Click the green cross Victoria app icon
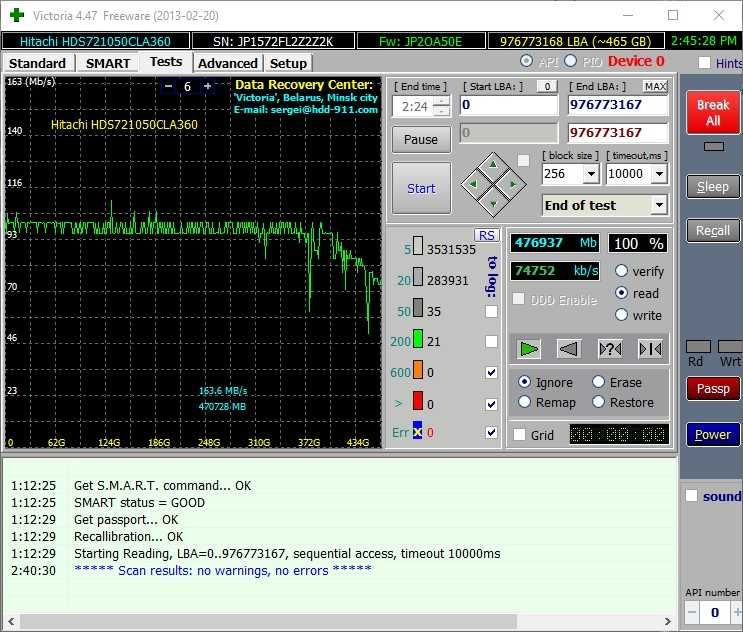This screenshot has width=743, height=632. 17,15
